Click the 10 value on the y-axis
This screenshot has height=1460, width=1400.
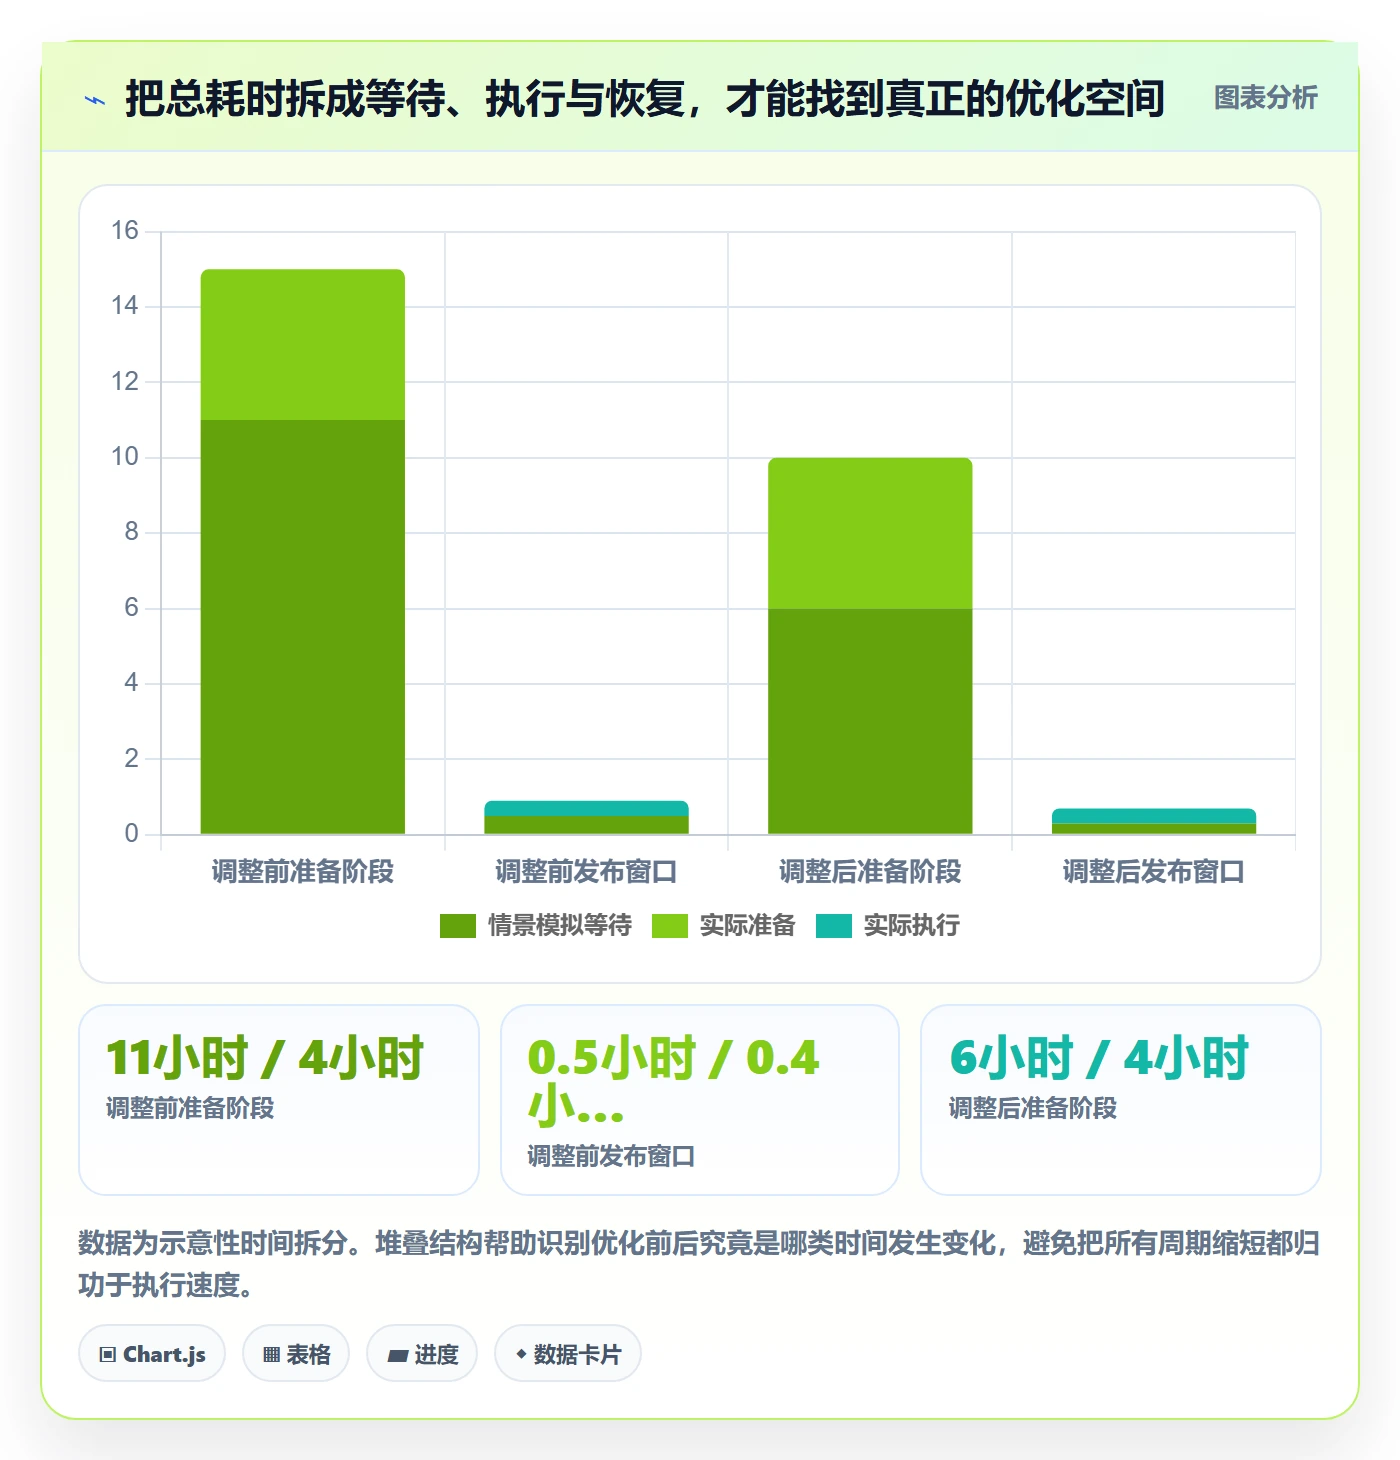point(125,457)
